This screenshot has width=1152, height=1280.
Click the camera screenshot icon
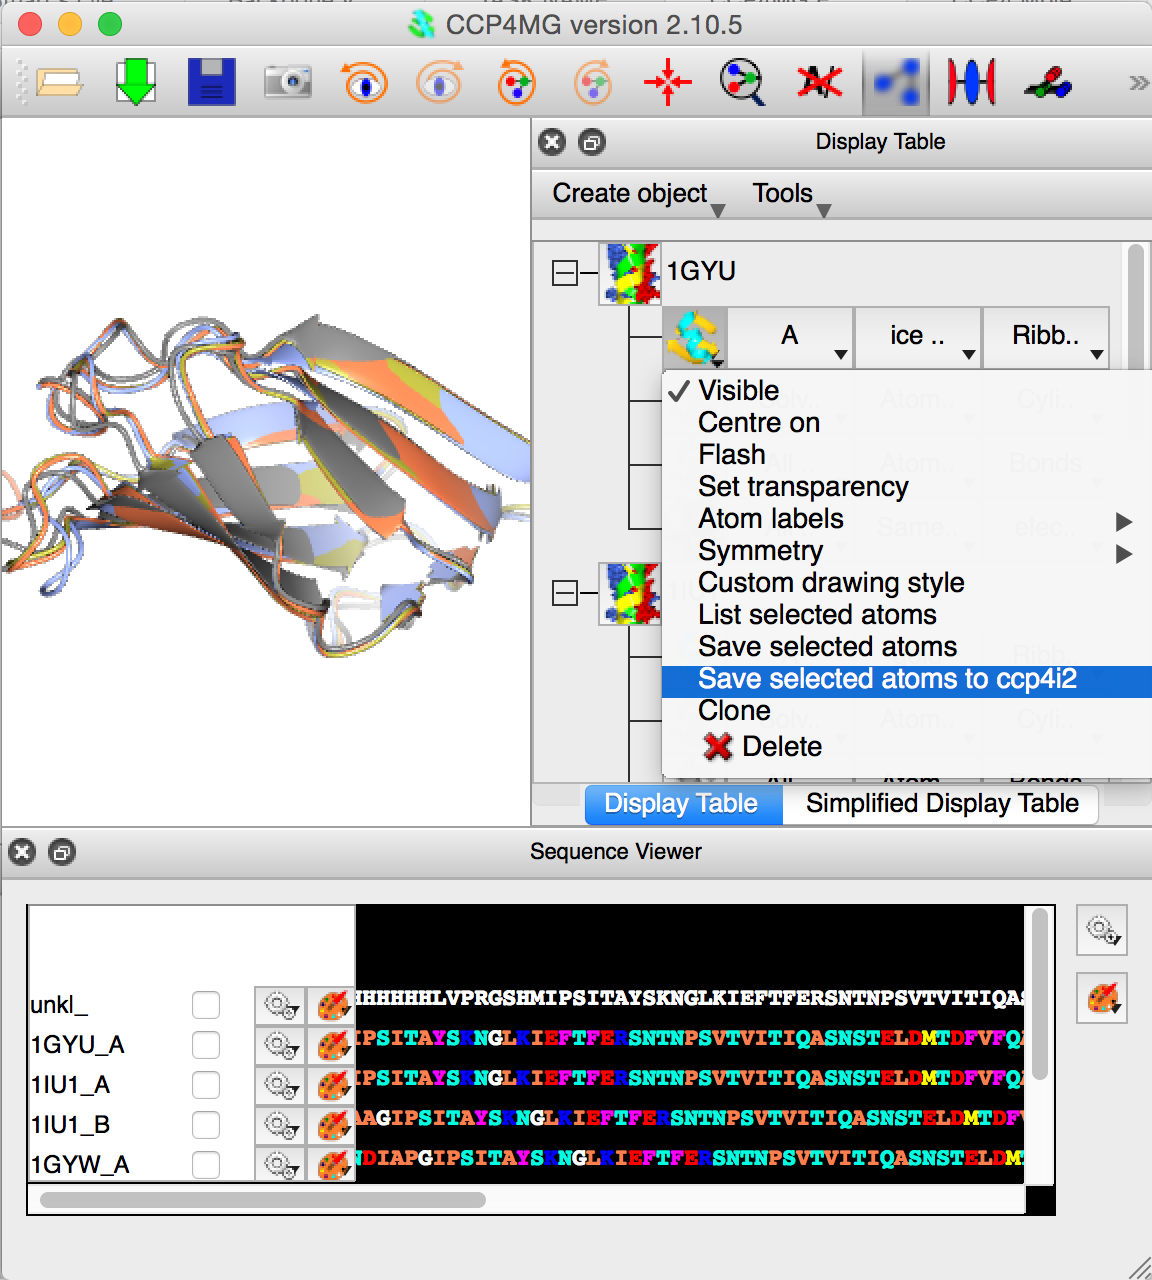(x=288, y=82)
